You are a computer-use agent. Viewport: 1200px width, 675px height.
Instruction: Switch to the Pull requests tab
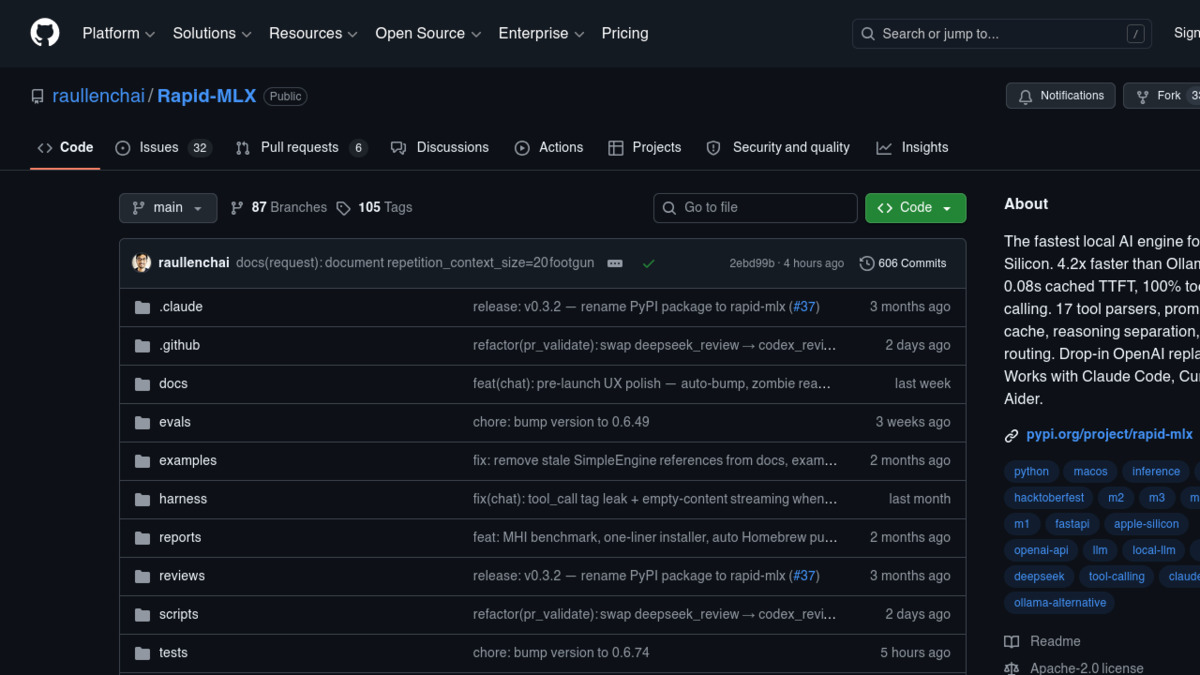coord(301,147)
